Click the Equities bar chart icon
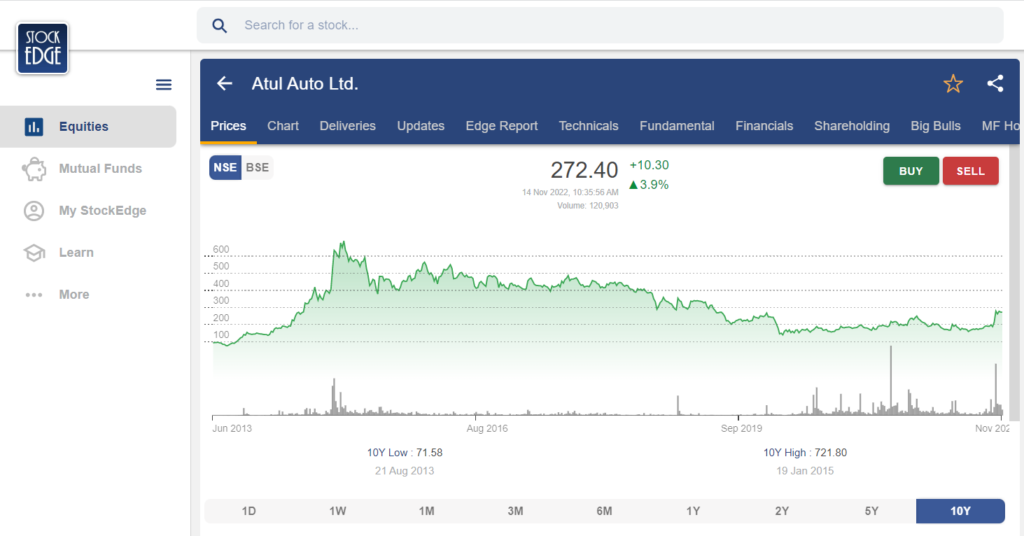Viewport: 1024px width, 536px height. (x=34, y=127)
